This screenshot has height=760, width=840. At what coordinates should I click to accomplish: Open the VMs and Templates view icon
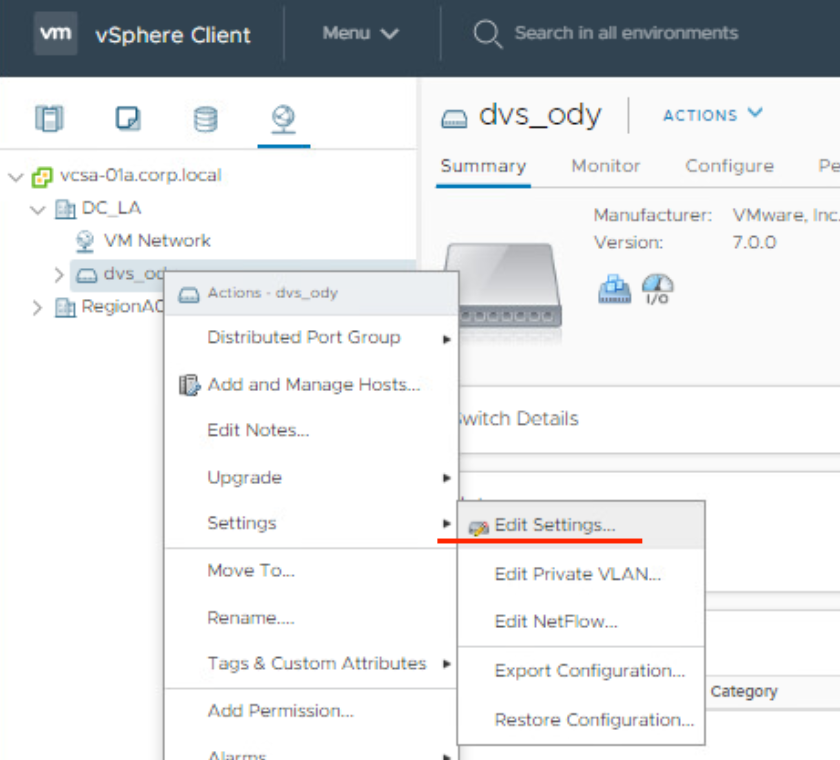[x=128, y=118]
